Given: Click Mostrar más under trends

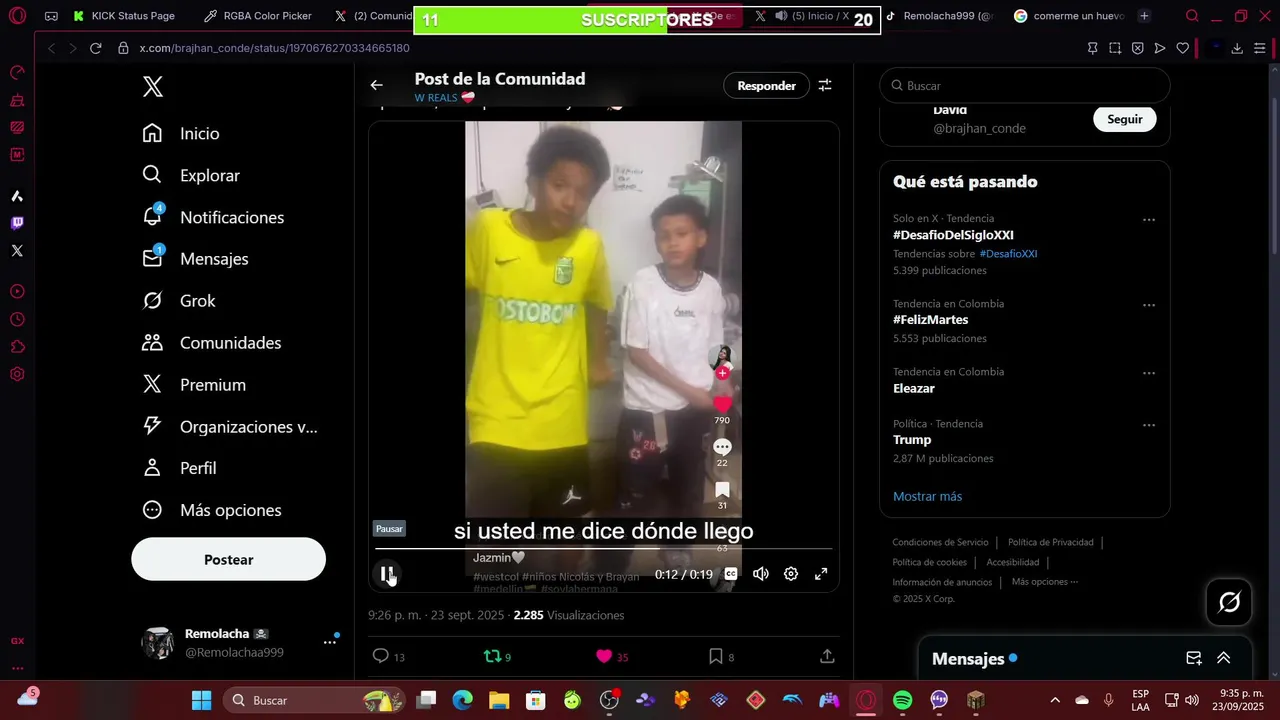Looking at the screenshot, I should coord(927,496).
